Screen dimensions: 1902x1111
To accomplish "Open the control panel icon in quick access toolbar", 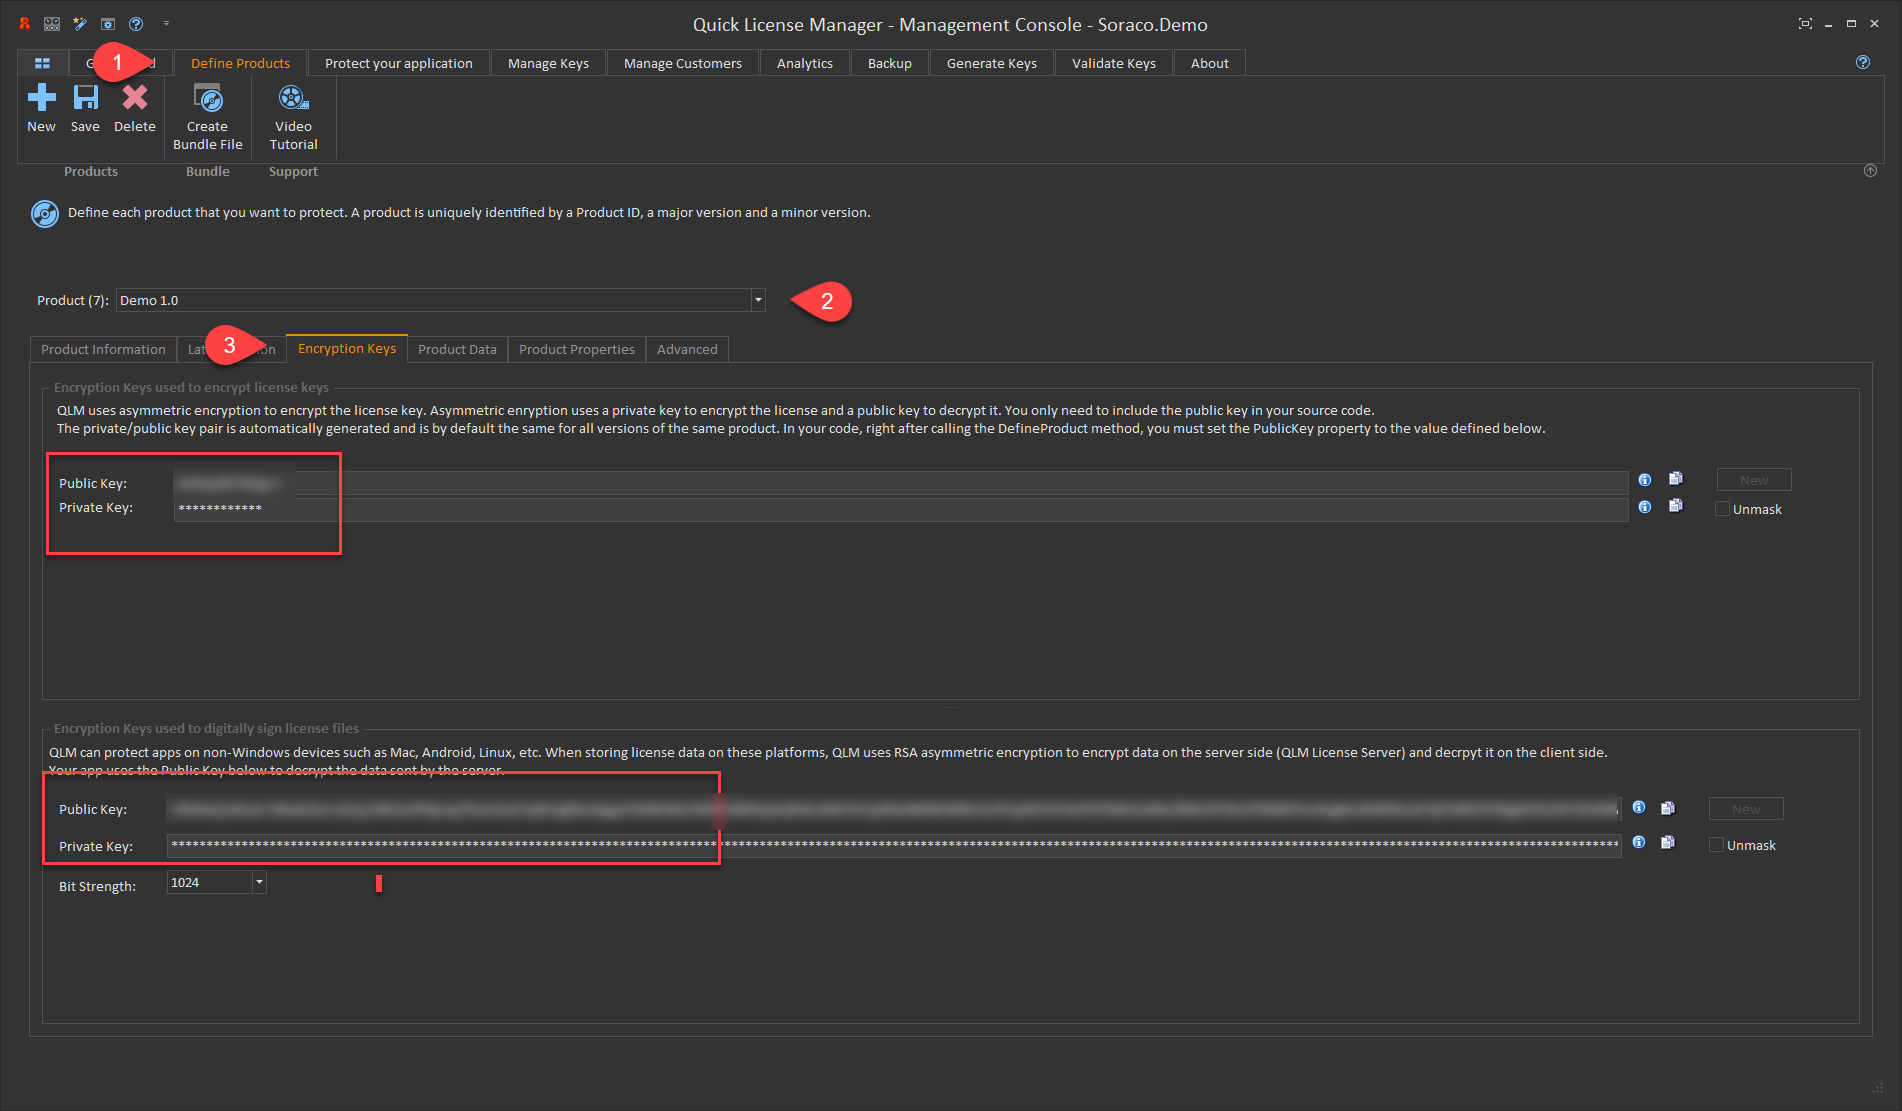I will click(52, 24).
